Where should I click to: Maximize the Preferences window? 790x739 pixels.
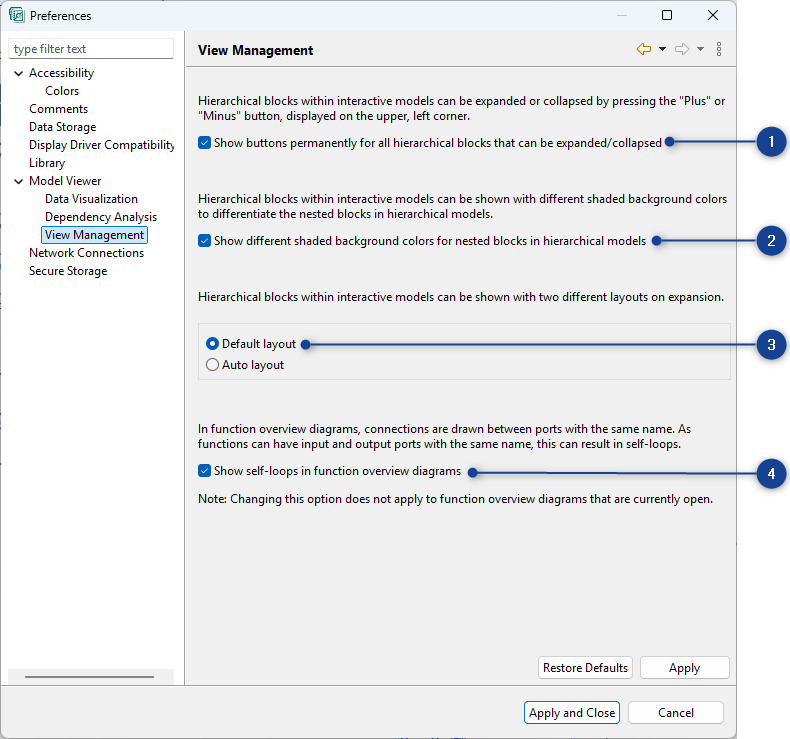pyautogui.click(x=667, y=15)
